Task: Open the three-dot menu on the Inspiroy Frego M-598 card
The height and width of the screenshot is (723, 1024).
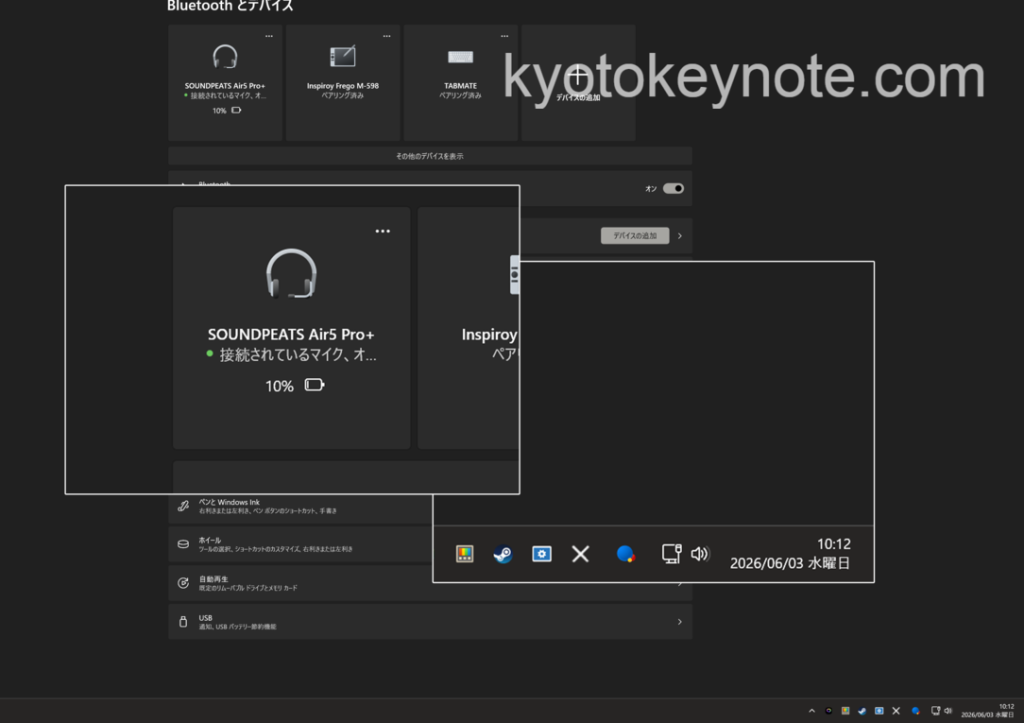Action: pyautogui.click(x=387, y=36)
